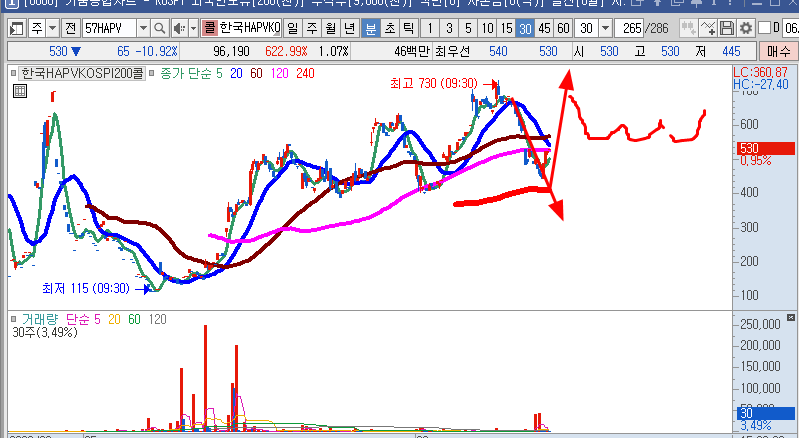Viewport: 799px width, 438px height.
Task: Click the 최고 730 (09:30) label
Action: 434,83
